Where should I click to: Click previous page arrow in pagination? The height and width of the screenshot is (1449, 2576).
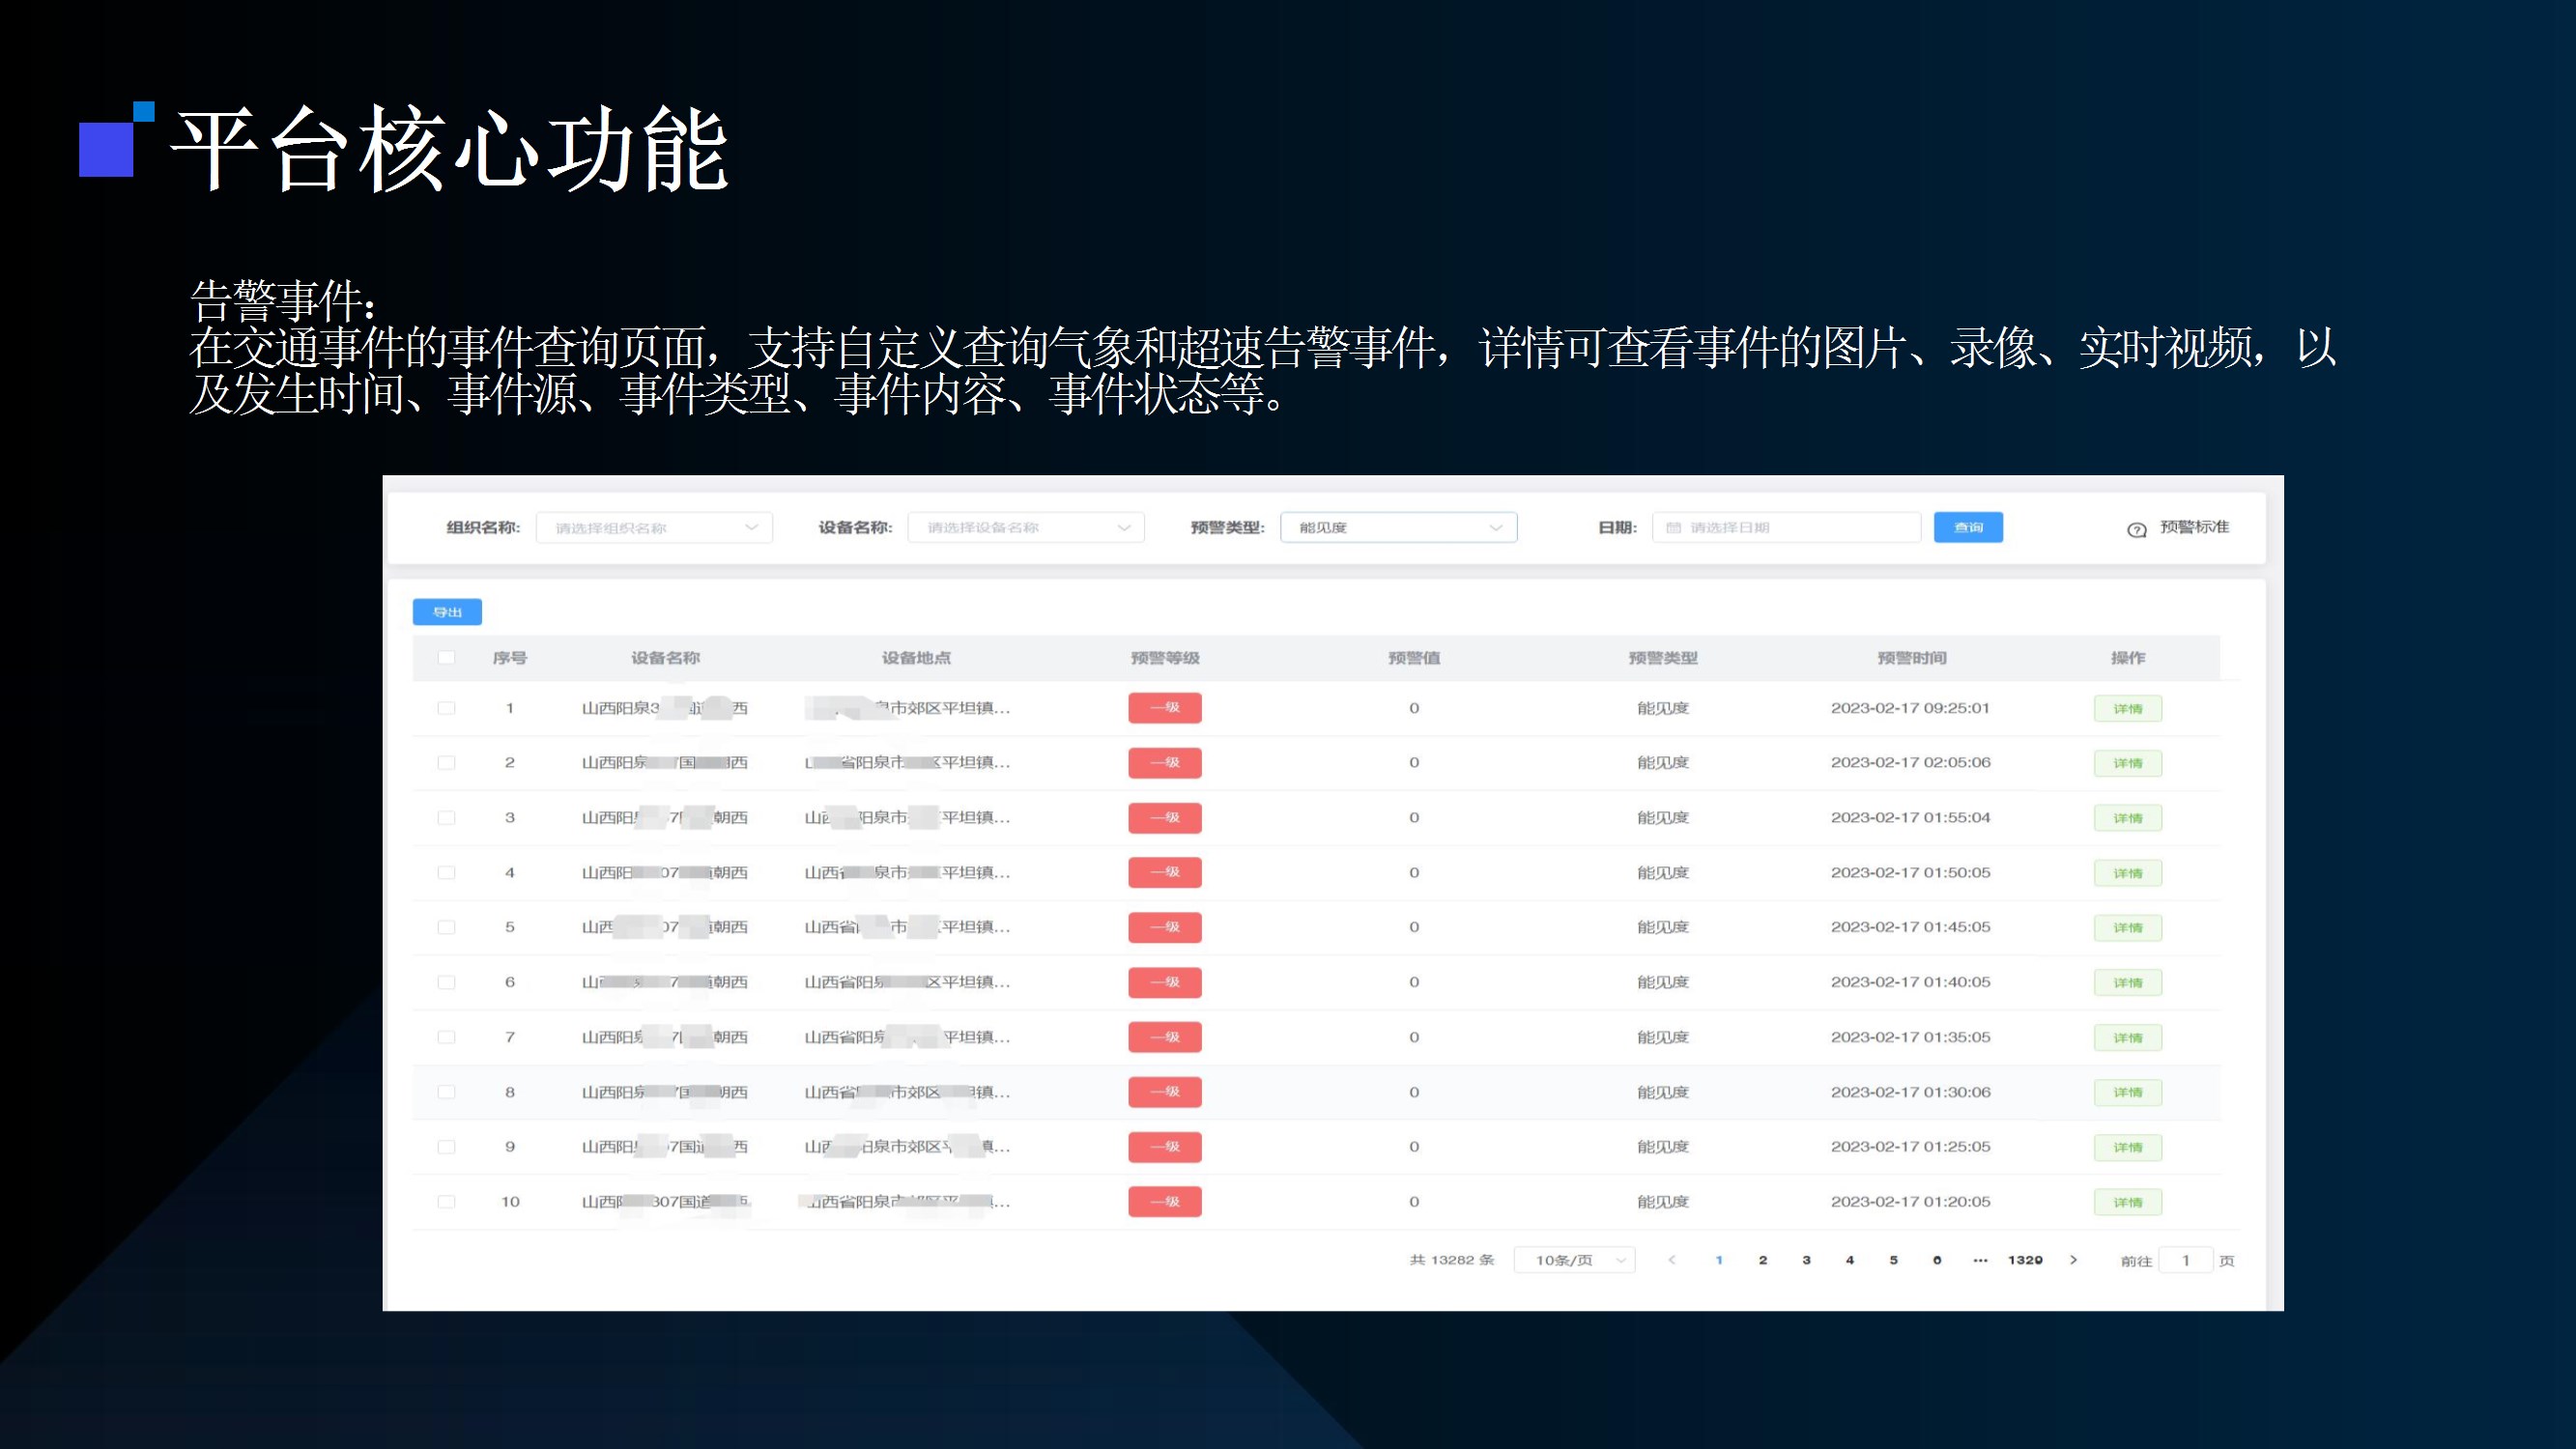click(x=1672, y=1260)
